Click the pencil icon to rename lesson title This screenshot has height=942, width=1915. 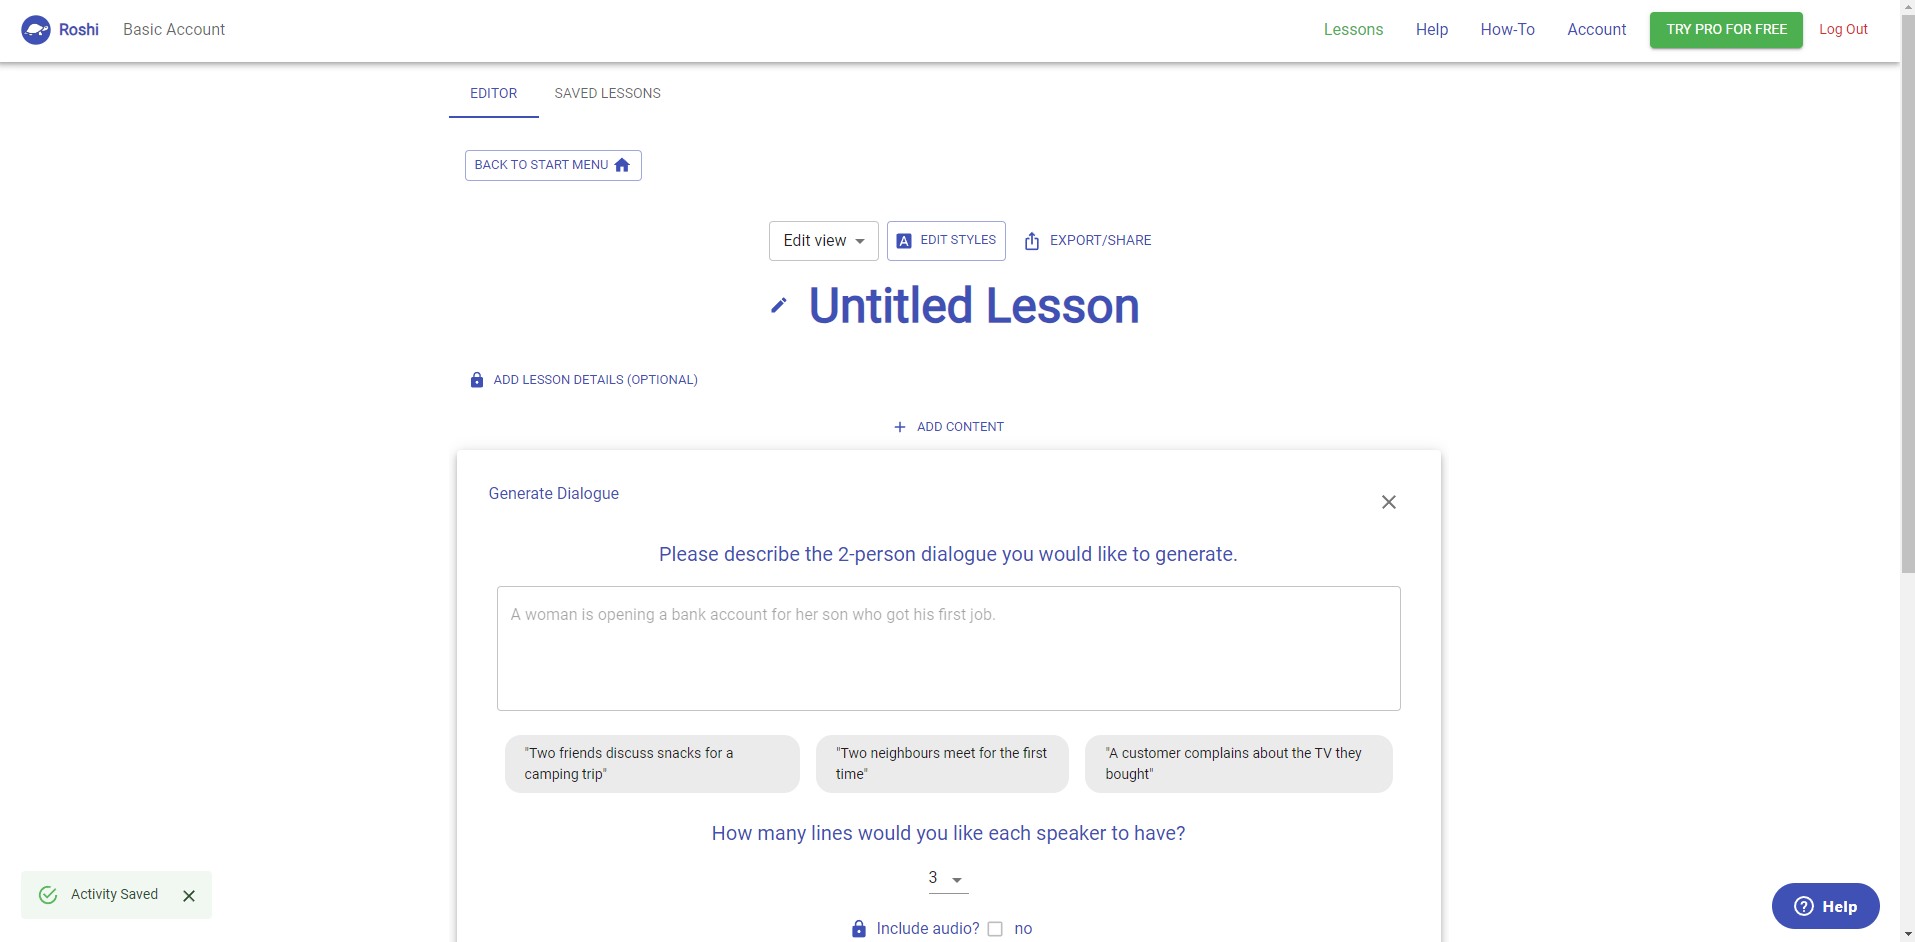tap(778, 305)
